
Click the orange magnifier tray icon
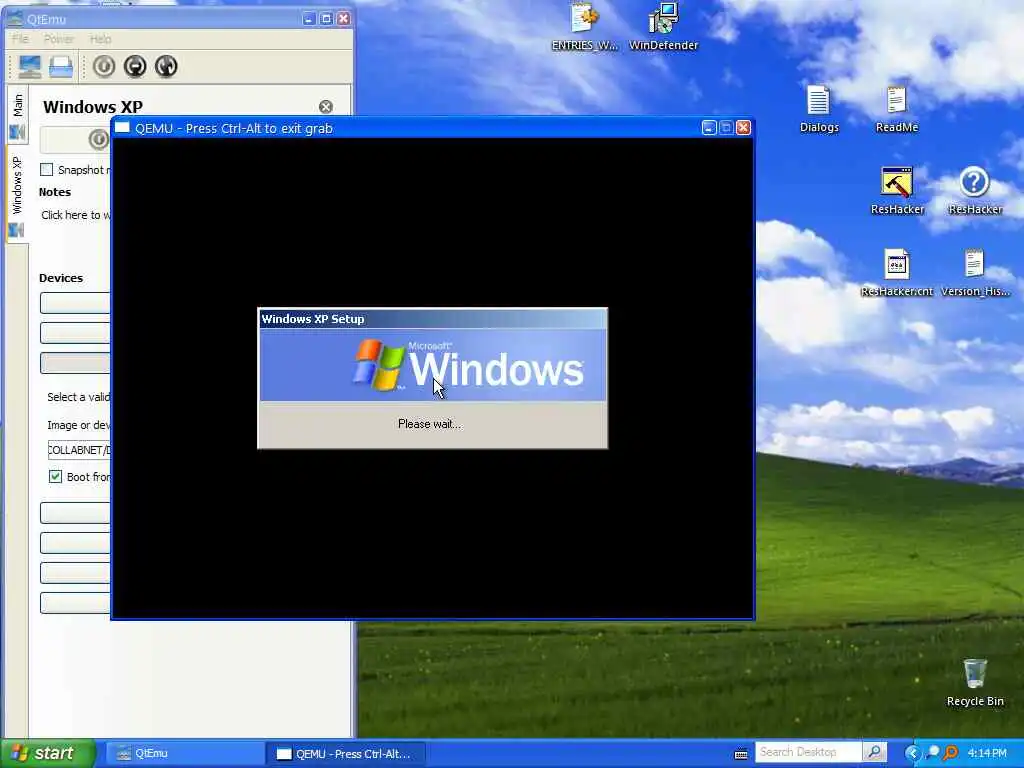pyautogui.click(x=950, y=753)
